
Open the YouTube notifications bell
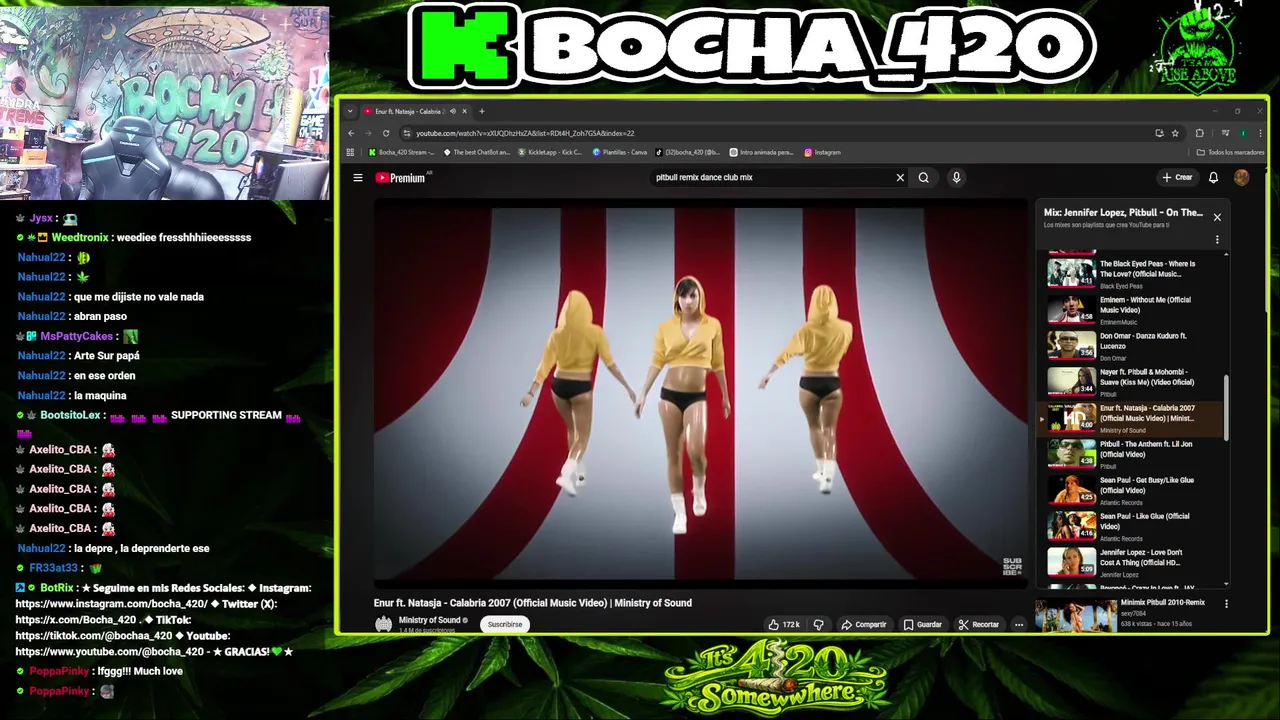pos(1213,178)
